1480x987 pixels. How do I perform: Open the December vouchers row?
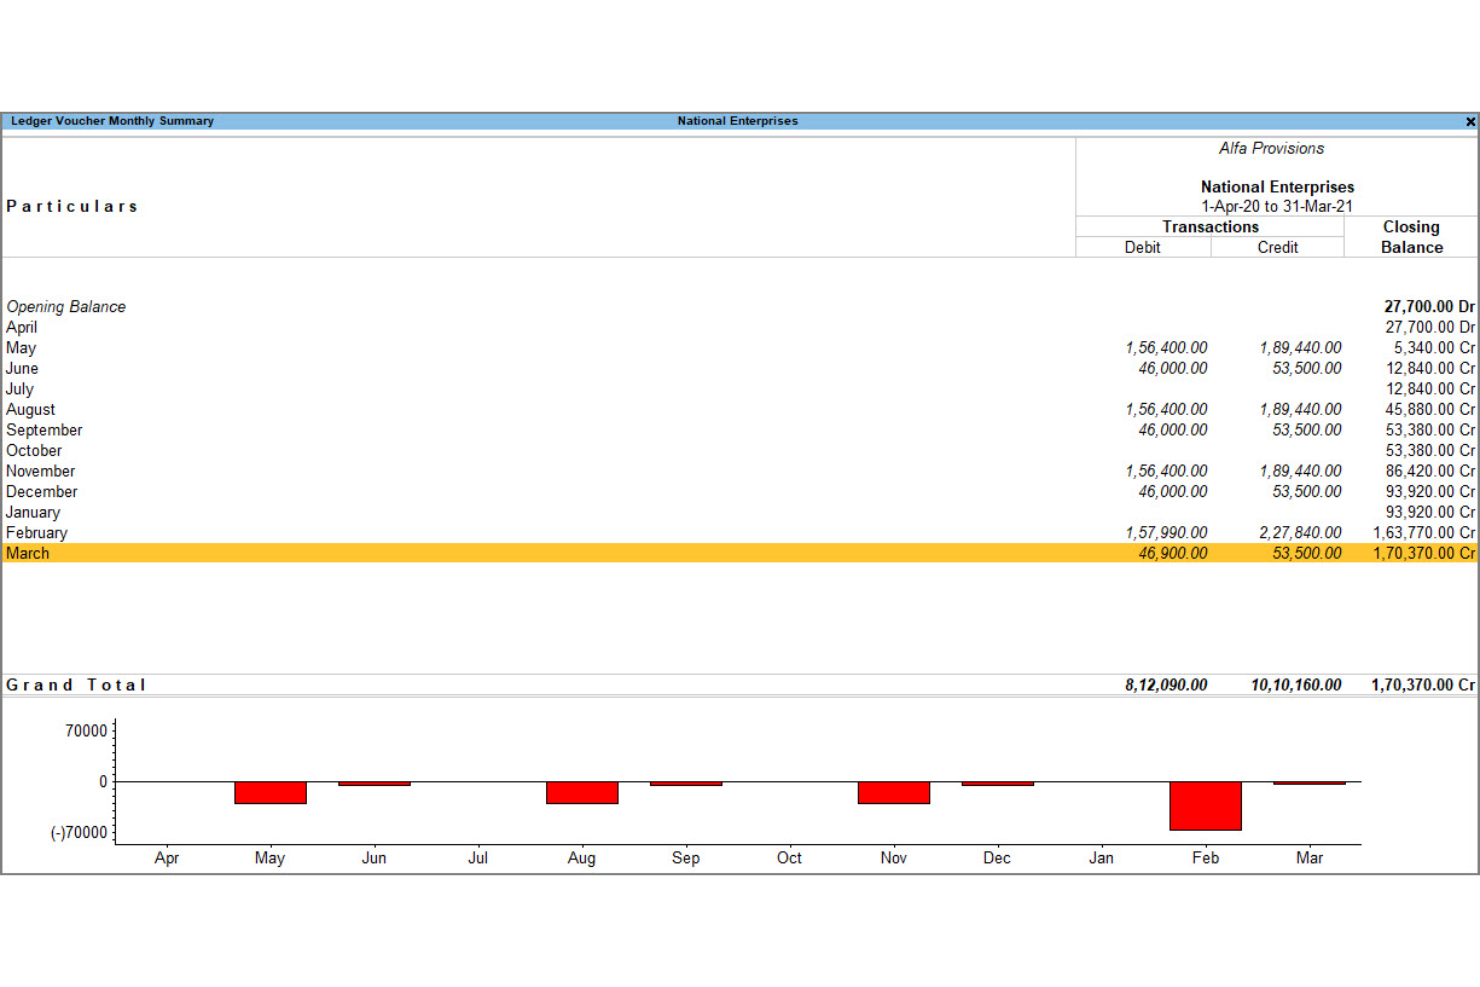point(42,492)
